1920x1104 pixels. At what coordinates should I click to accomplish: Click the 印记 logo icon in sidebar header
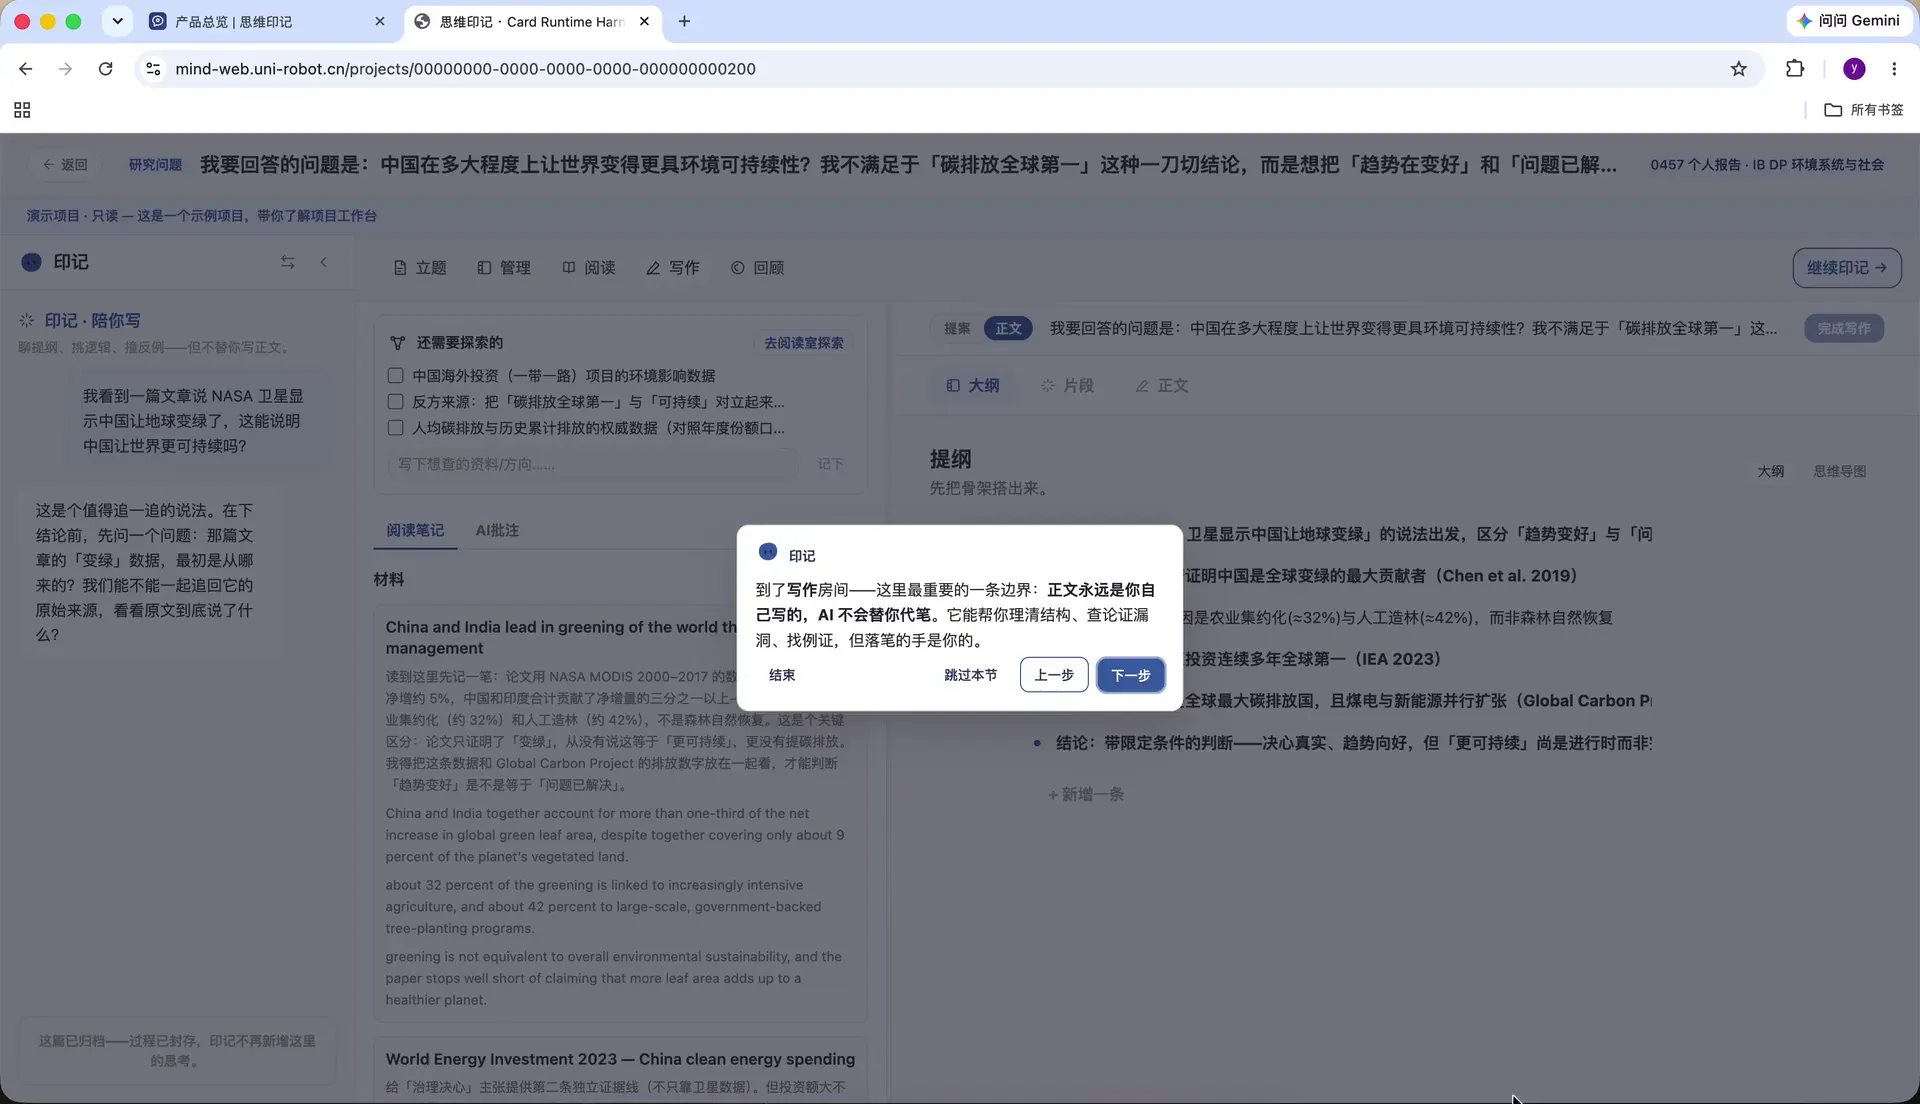click(32, 262)
